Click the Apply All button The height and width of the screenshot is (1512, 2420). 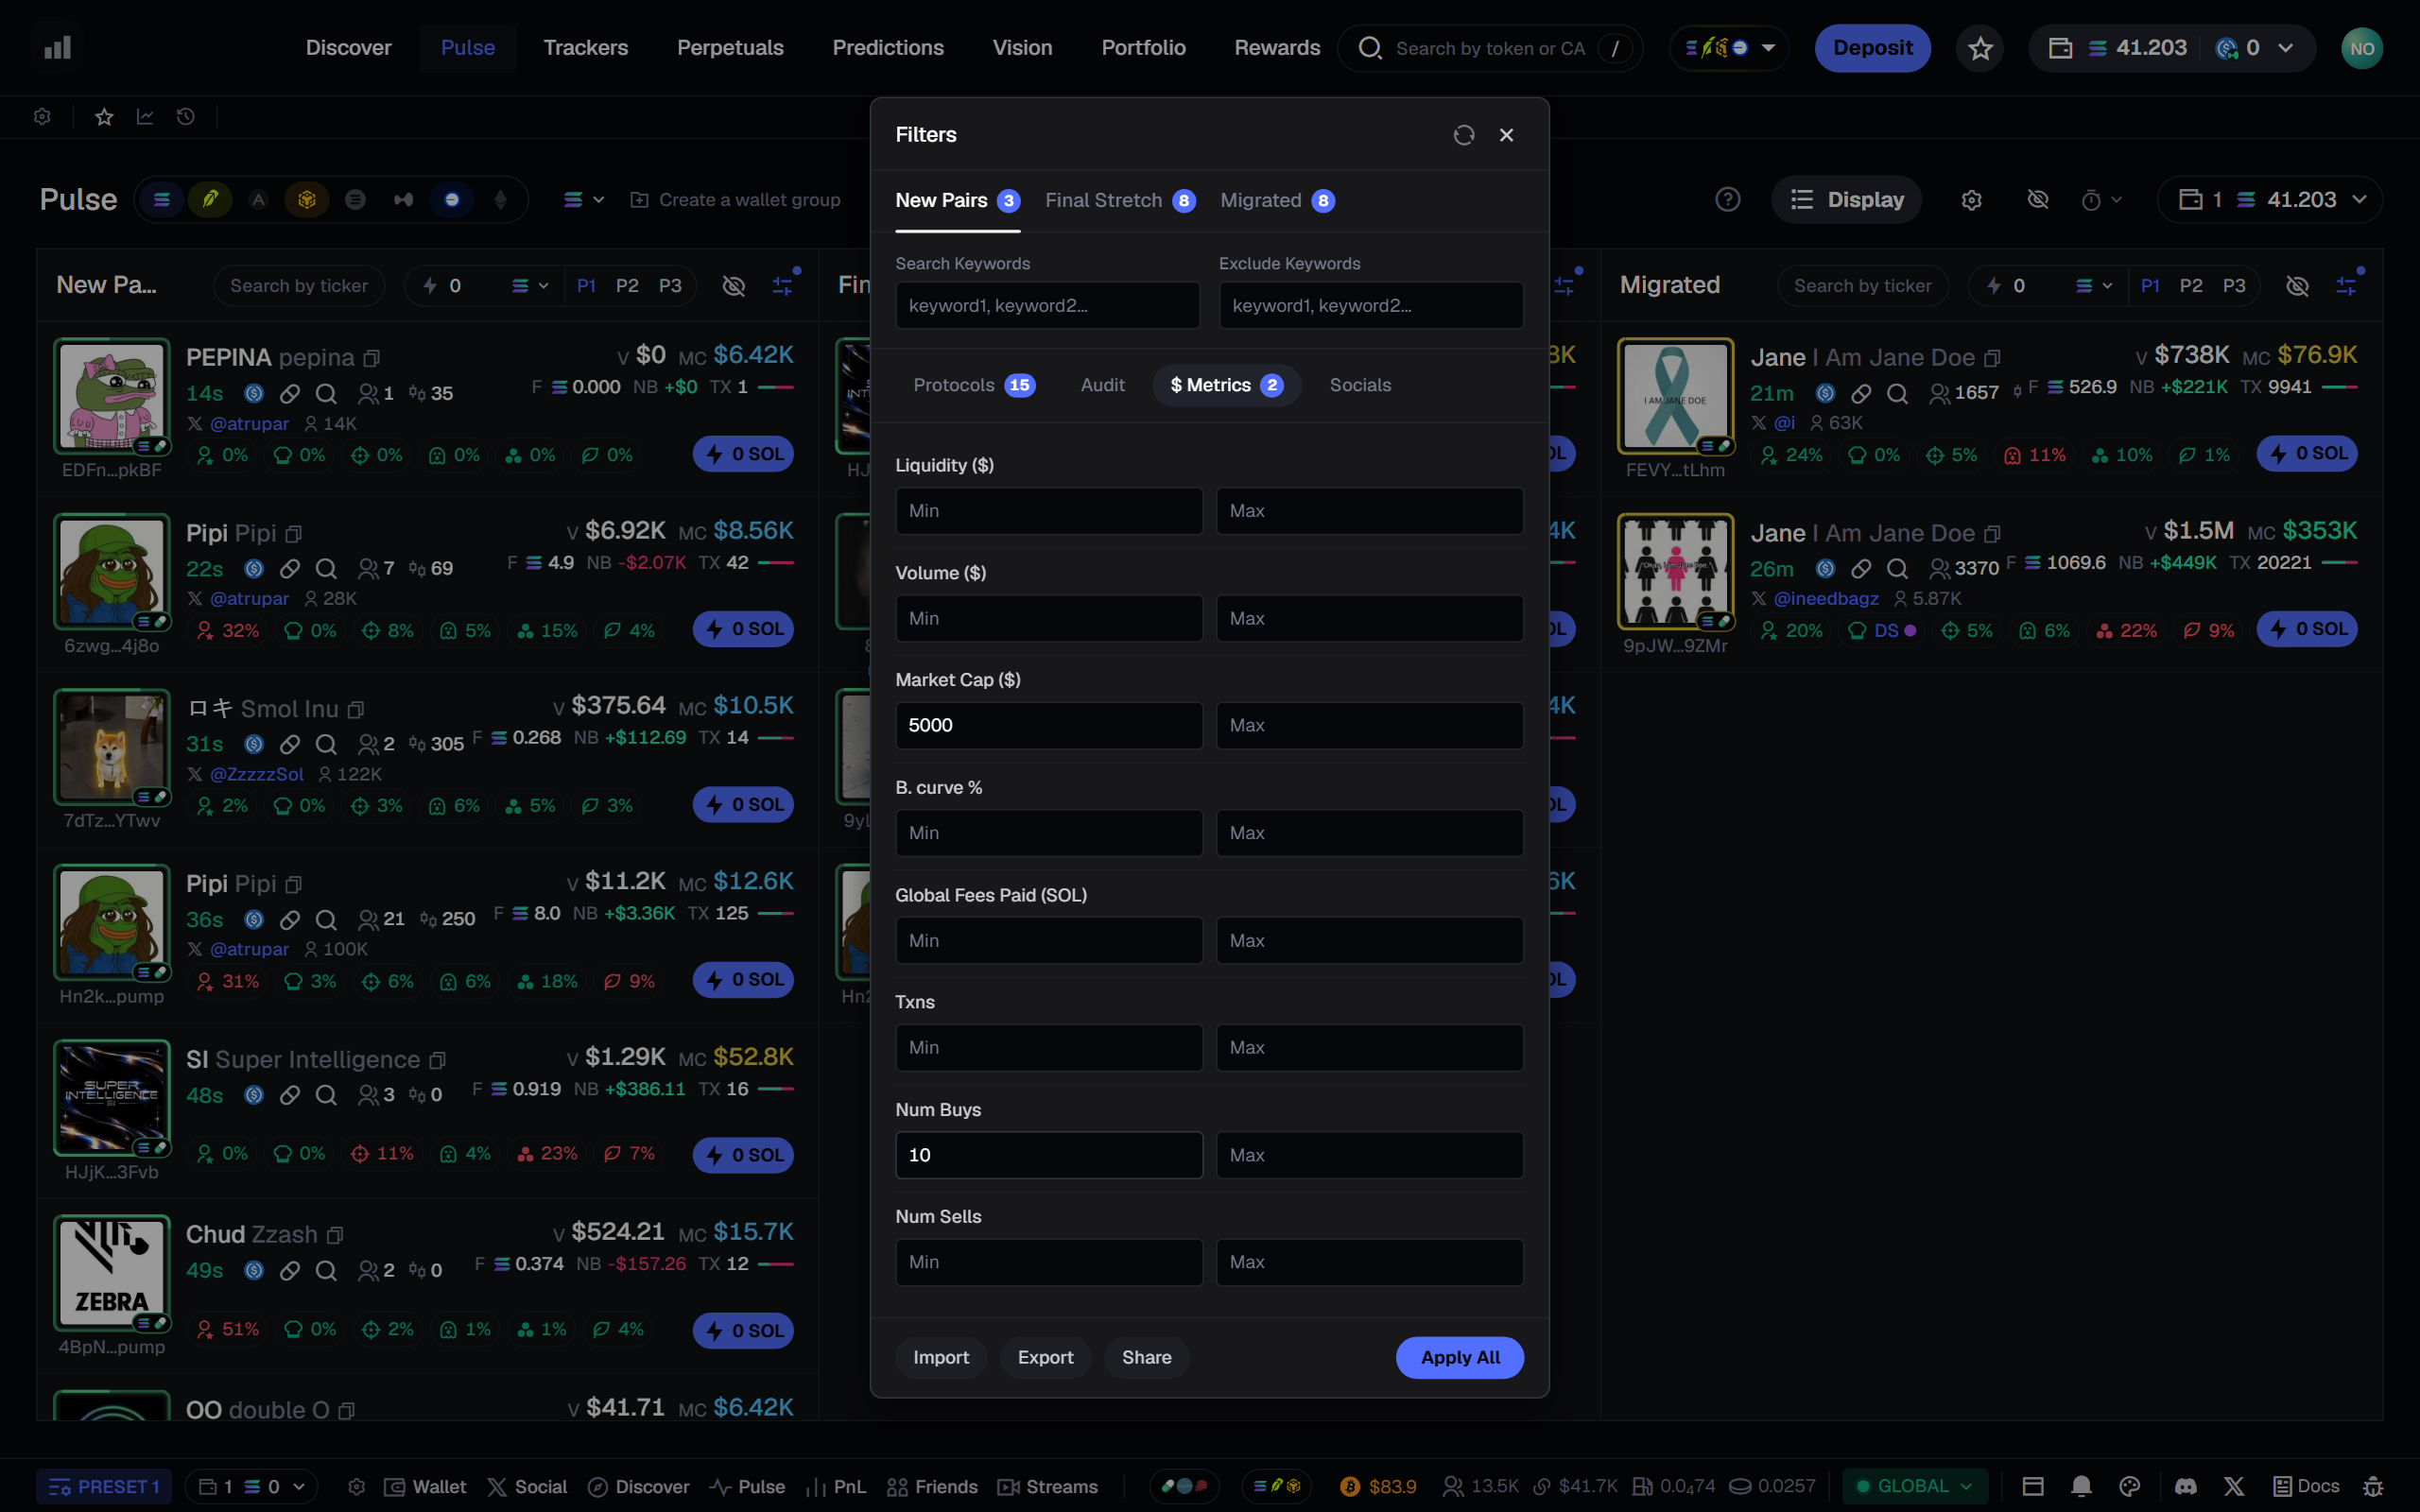pos(1460,1357)
